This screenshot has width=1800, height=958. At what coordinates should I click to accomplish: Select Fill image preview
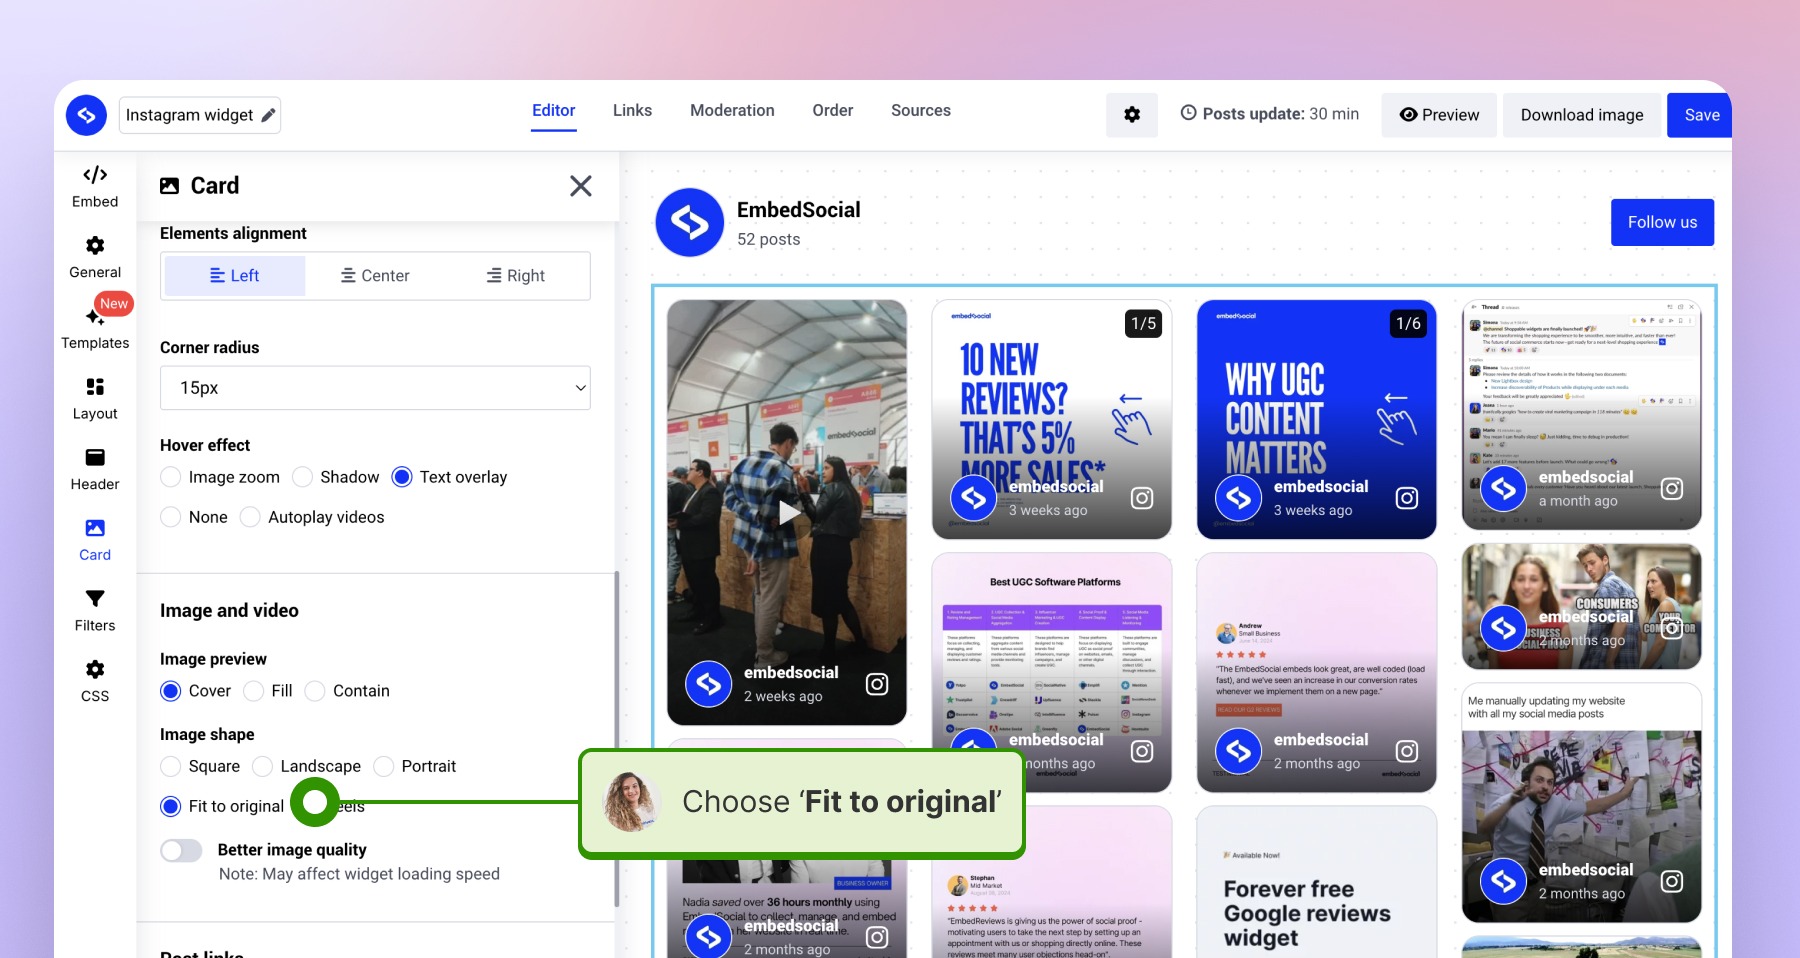(x=254, y=691)
